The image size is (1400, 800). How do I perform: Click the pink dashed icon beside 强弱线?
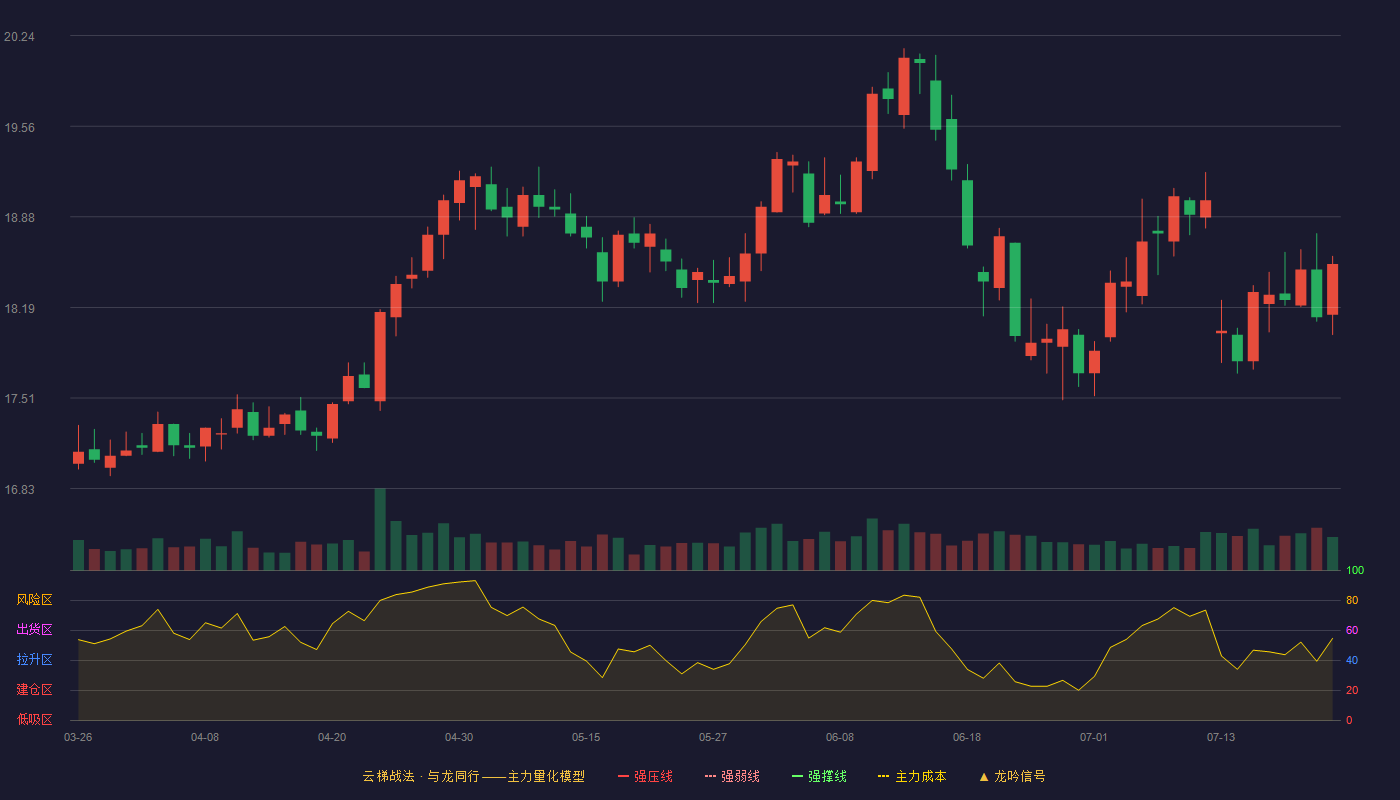(x=710, y=776)
